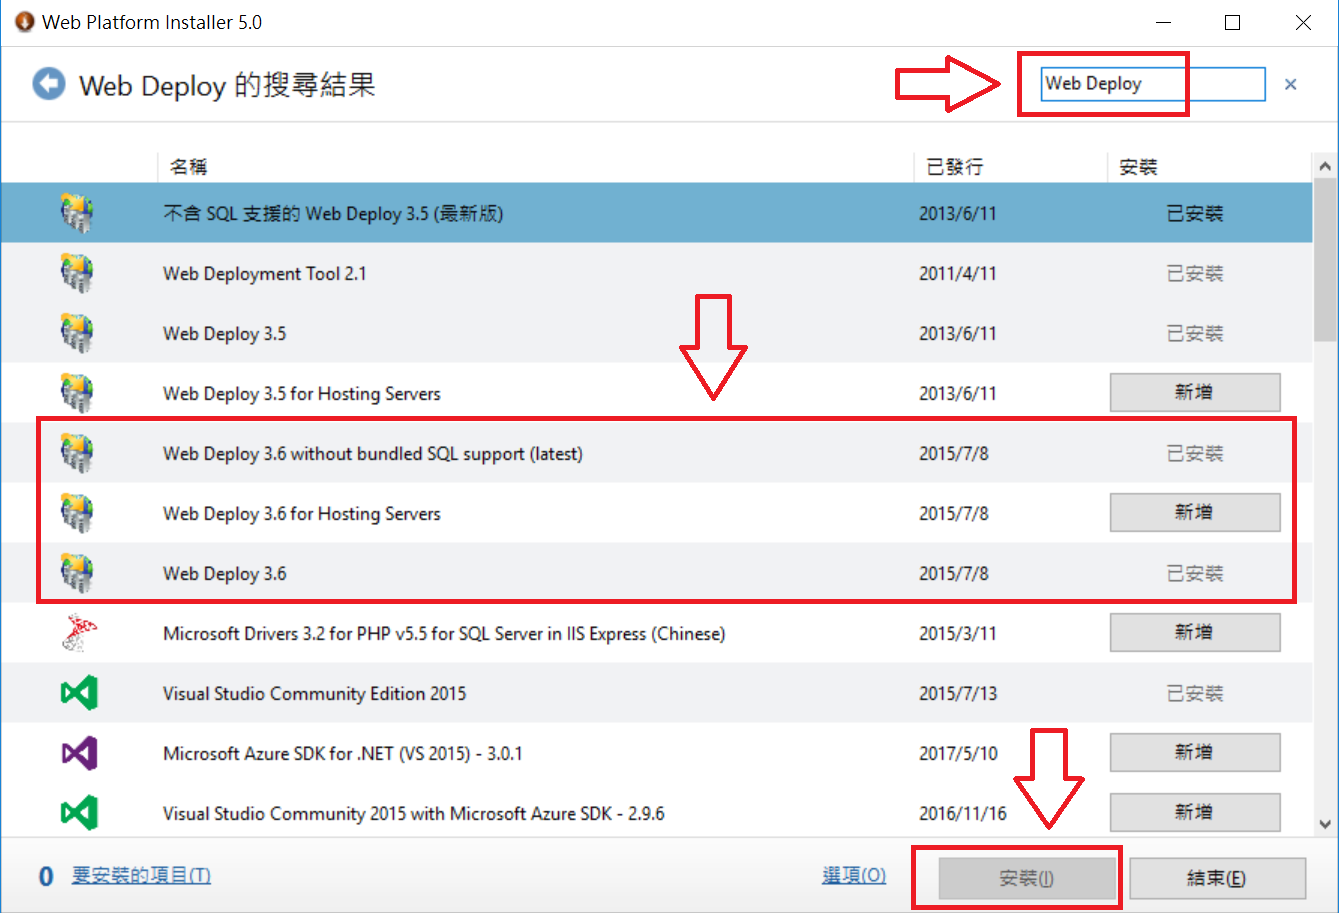Click the 2015/3/11 release date

pyautogui.click(x=958, y=633)
